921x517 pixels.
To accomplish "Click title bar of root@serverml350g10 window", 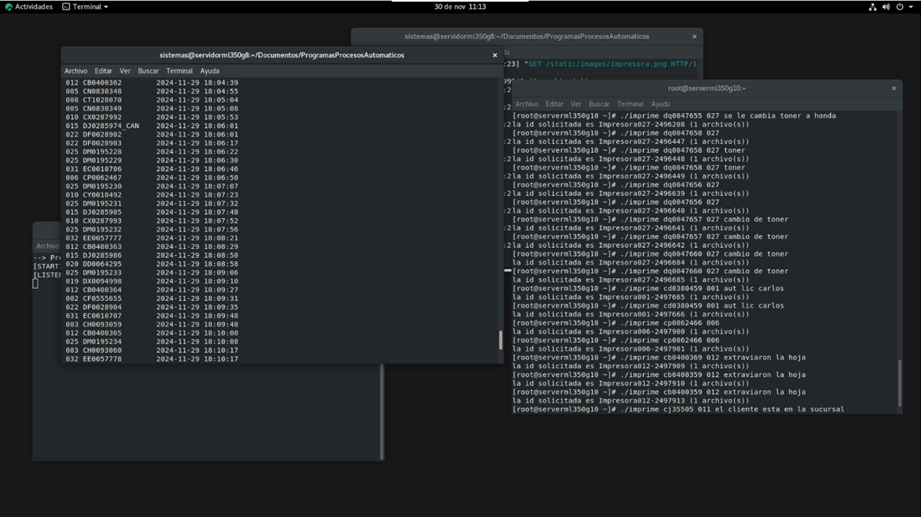I will 707,88.
